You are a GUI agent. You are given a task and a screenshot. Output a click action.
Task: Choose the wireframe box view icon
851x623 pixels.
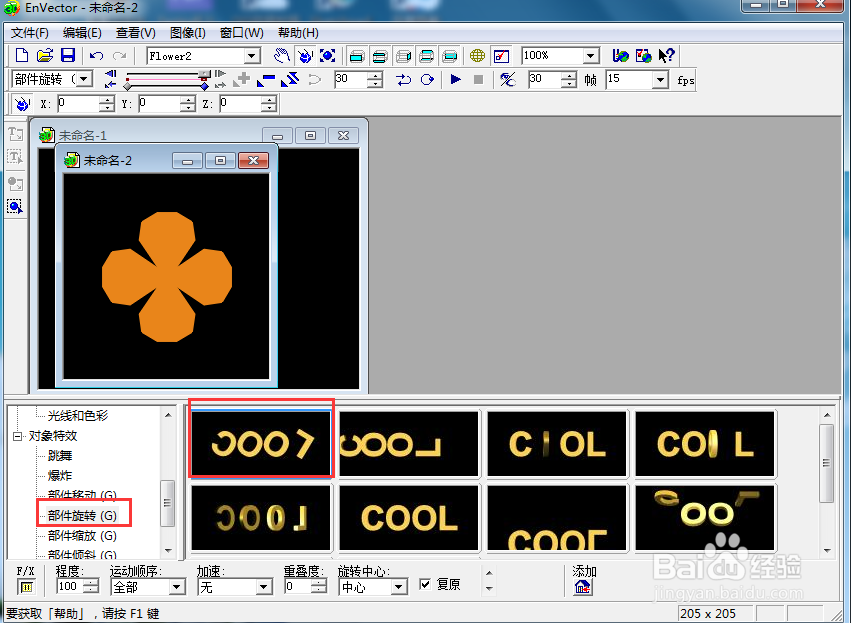tap(404, 55)
